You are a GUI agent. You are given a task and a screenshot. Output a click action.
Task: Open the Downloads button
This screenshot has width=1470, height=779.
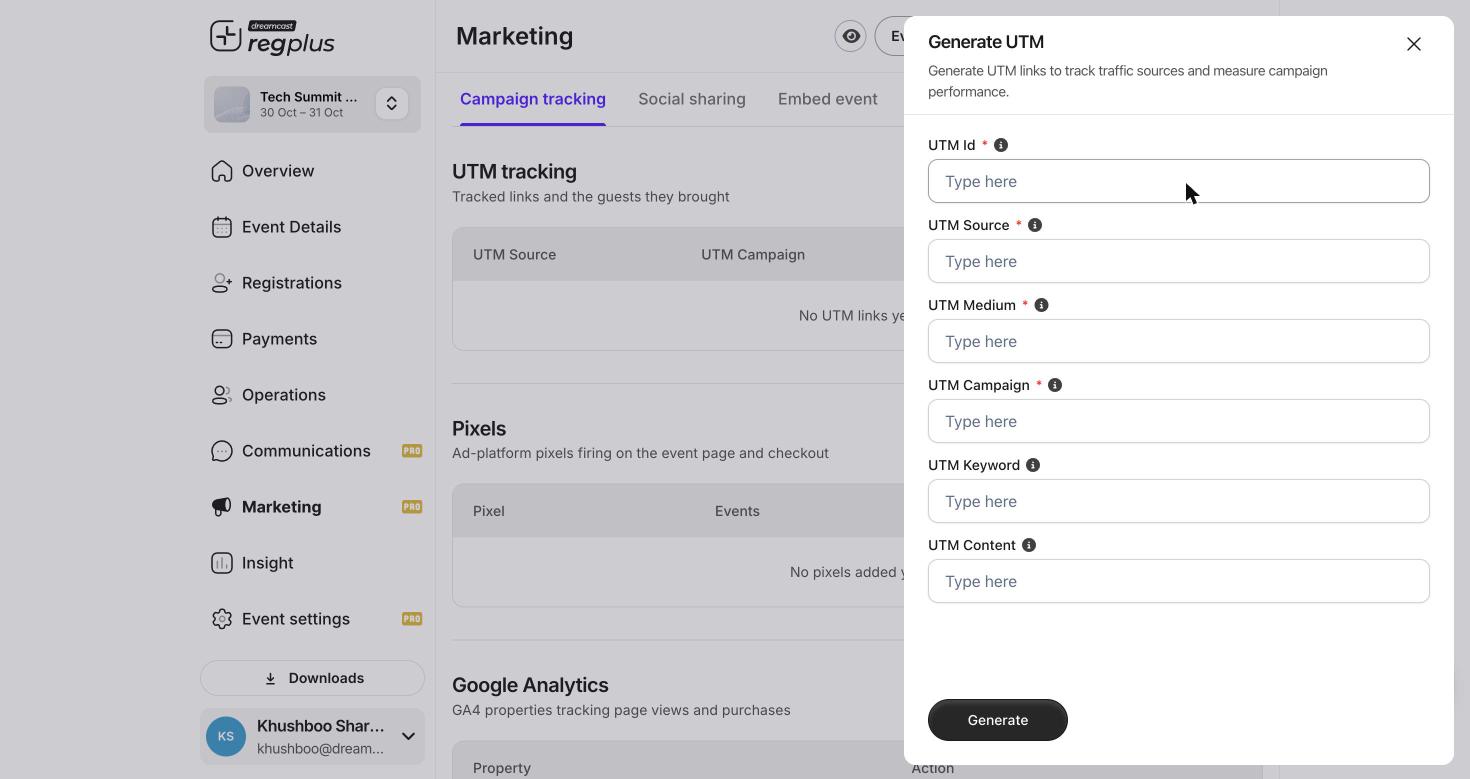tap(312, 678)
